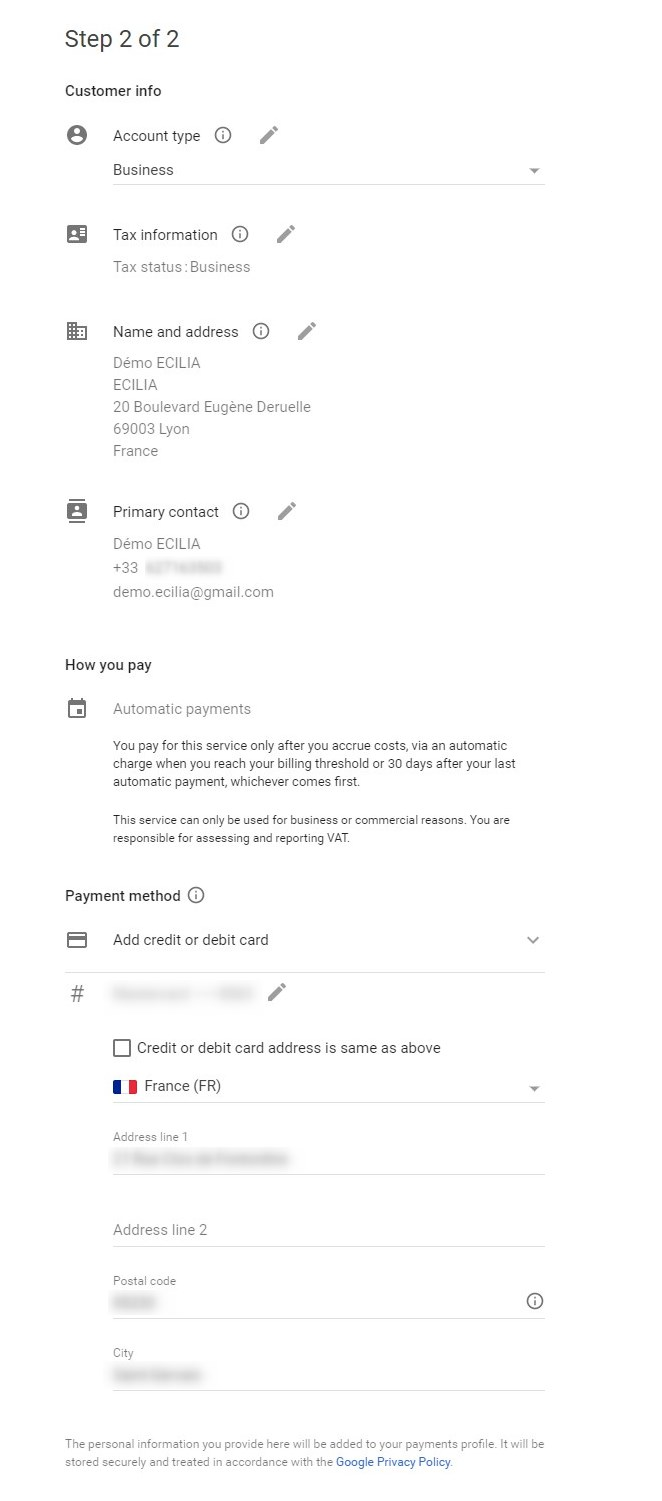This screenshot has height=1501, width=662.
Task: Edit the blurred card number
Action: pos(277,992)
